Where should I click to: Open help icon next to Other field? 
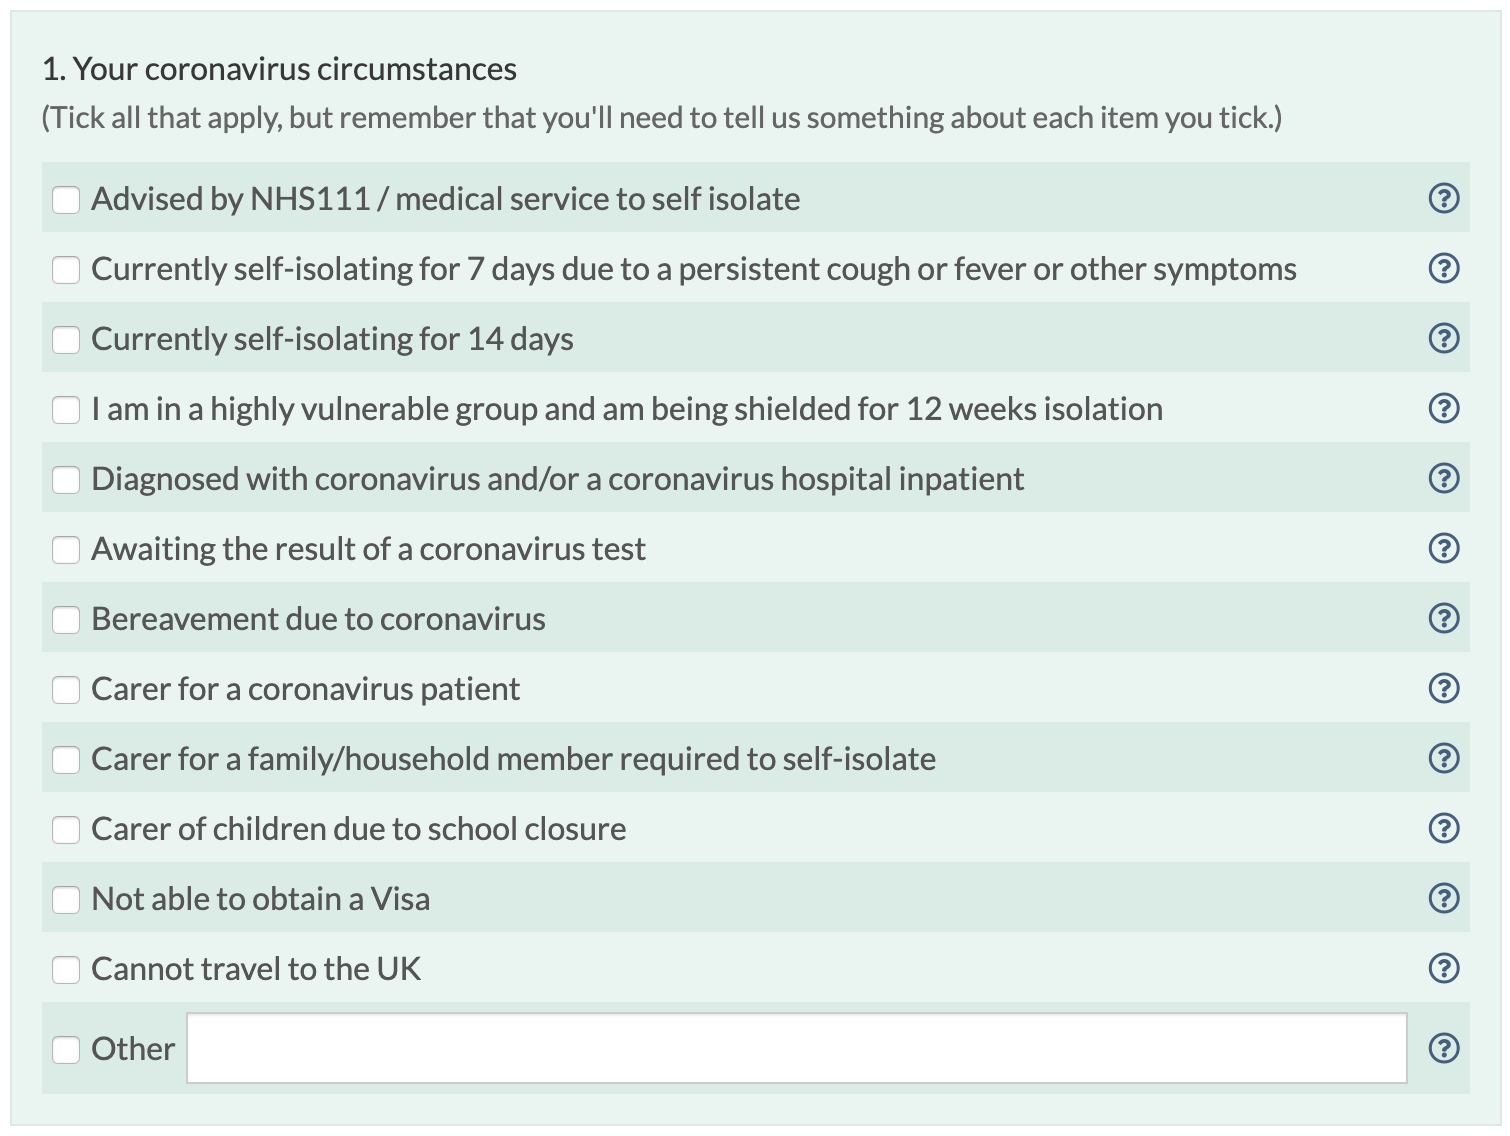[1443, 1048]
